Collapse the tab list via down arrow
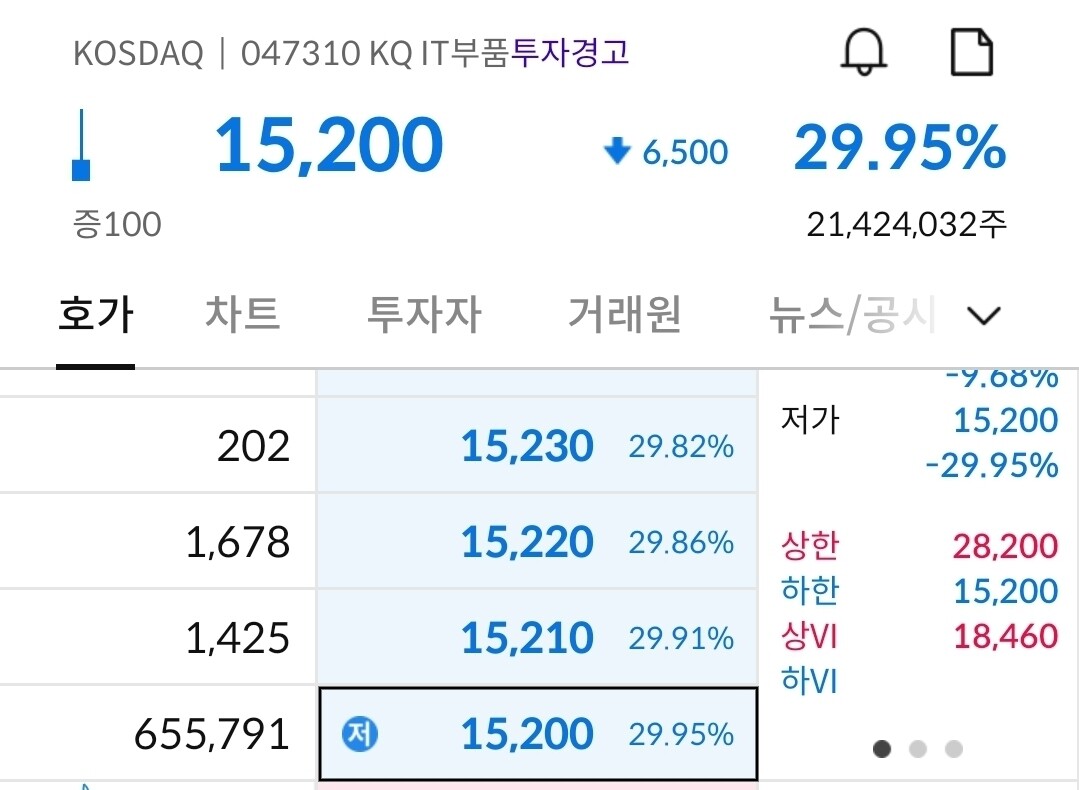Screen dimensions: 1079x790 (983, 314)
